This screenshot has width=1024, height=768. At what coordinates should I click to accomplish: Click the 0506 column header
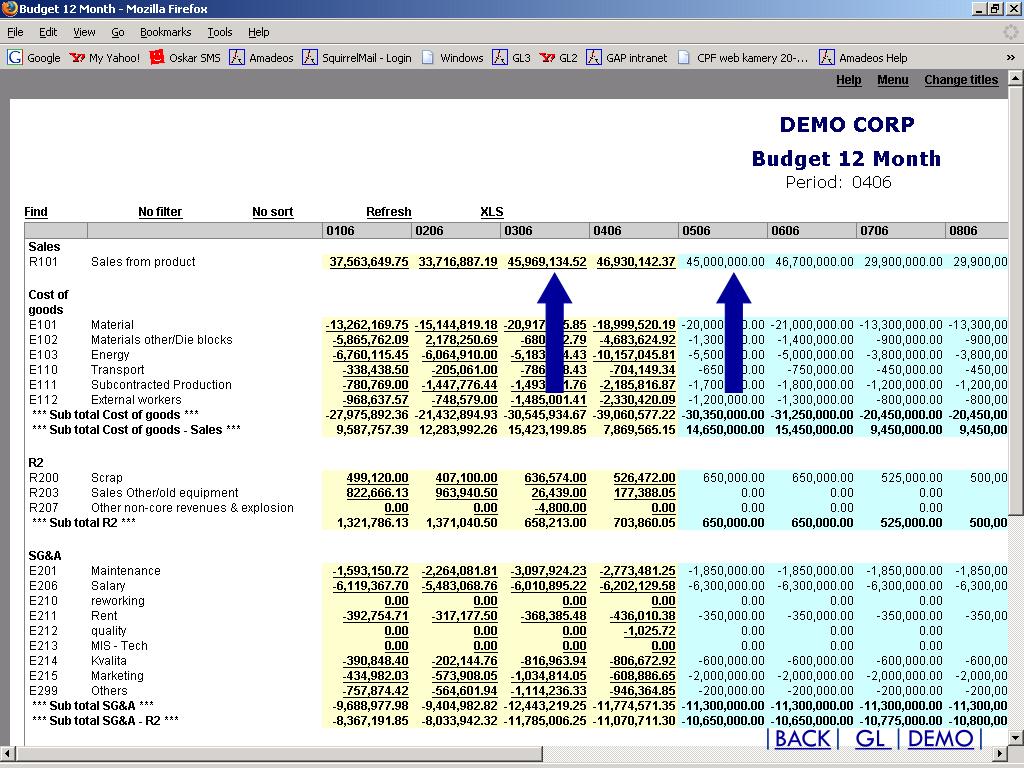pos(722,231)
